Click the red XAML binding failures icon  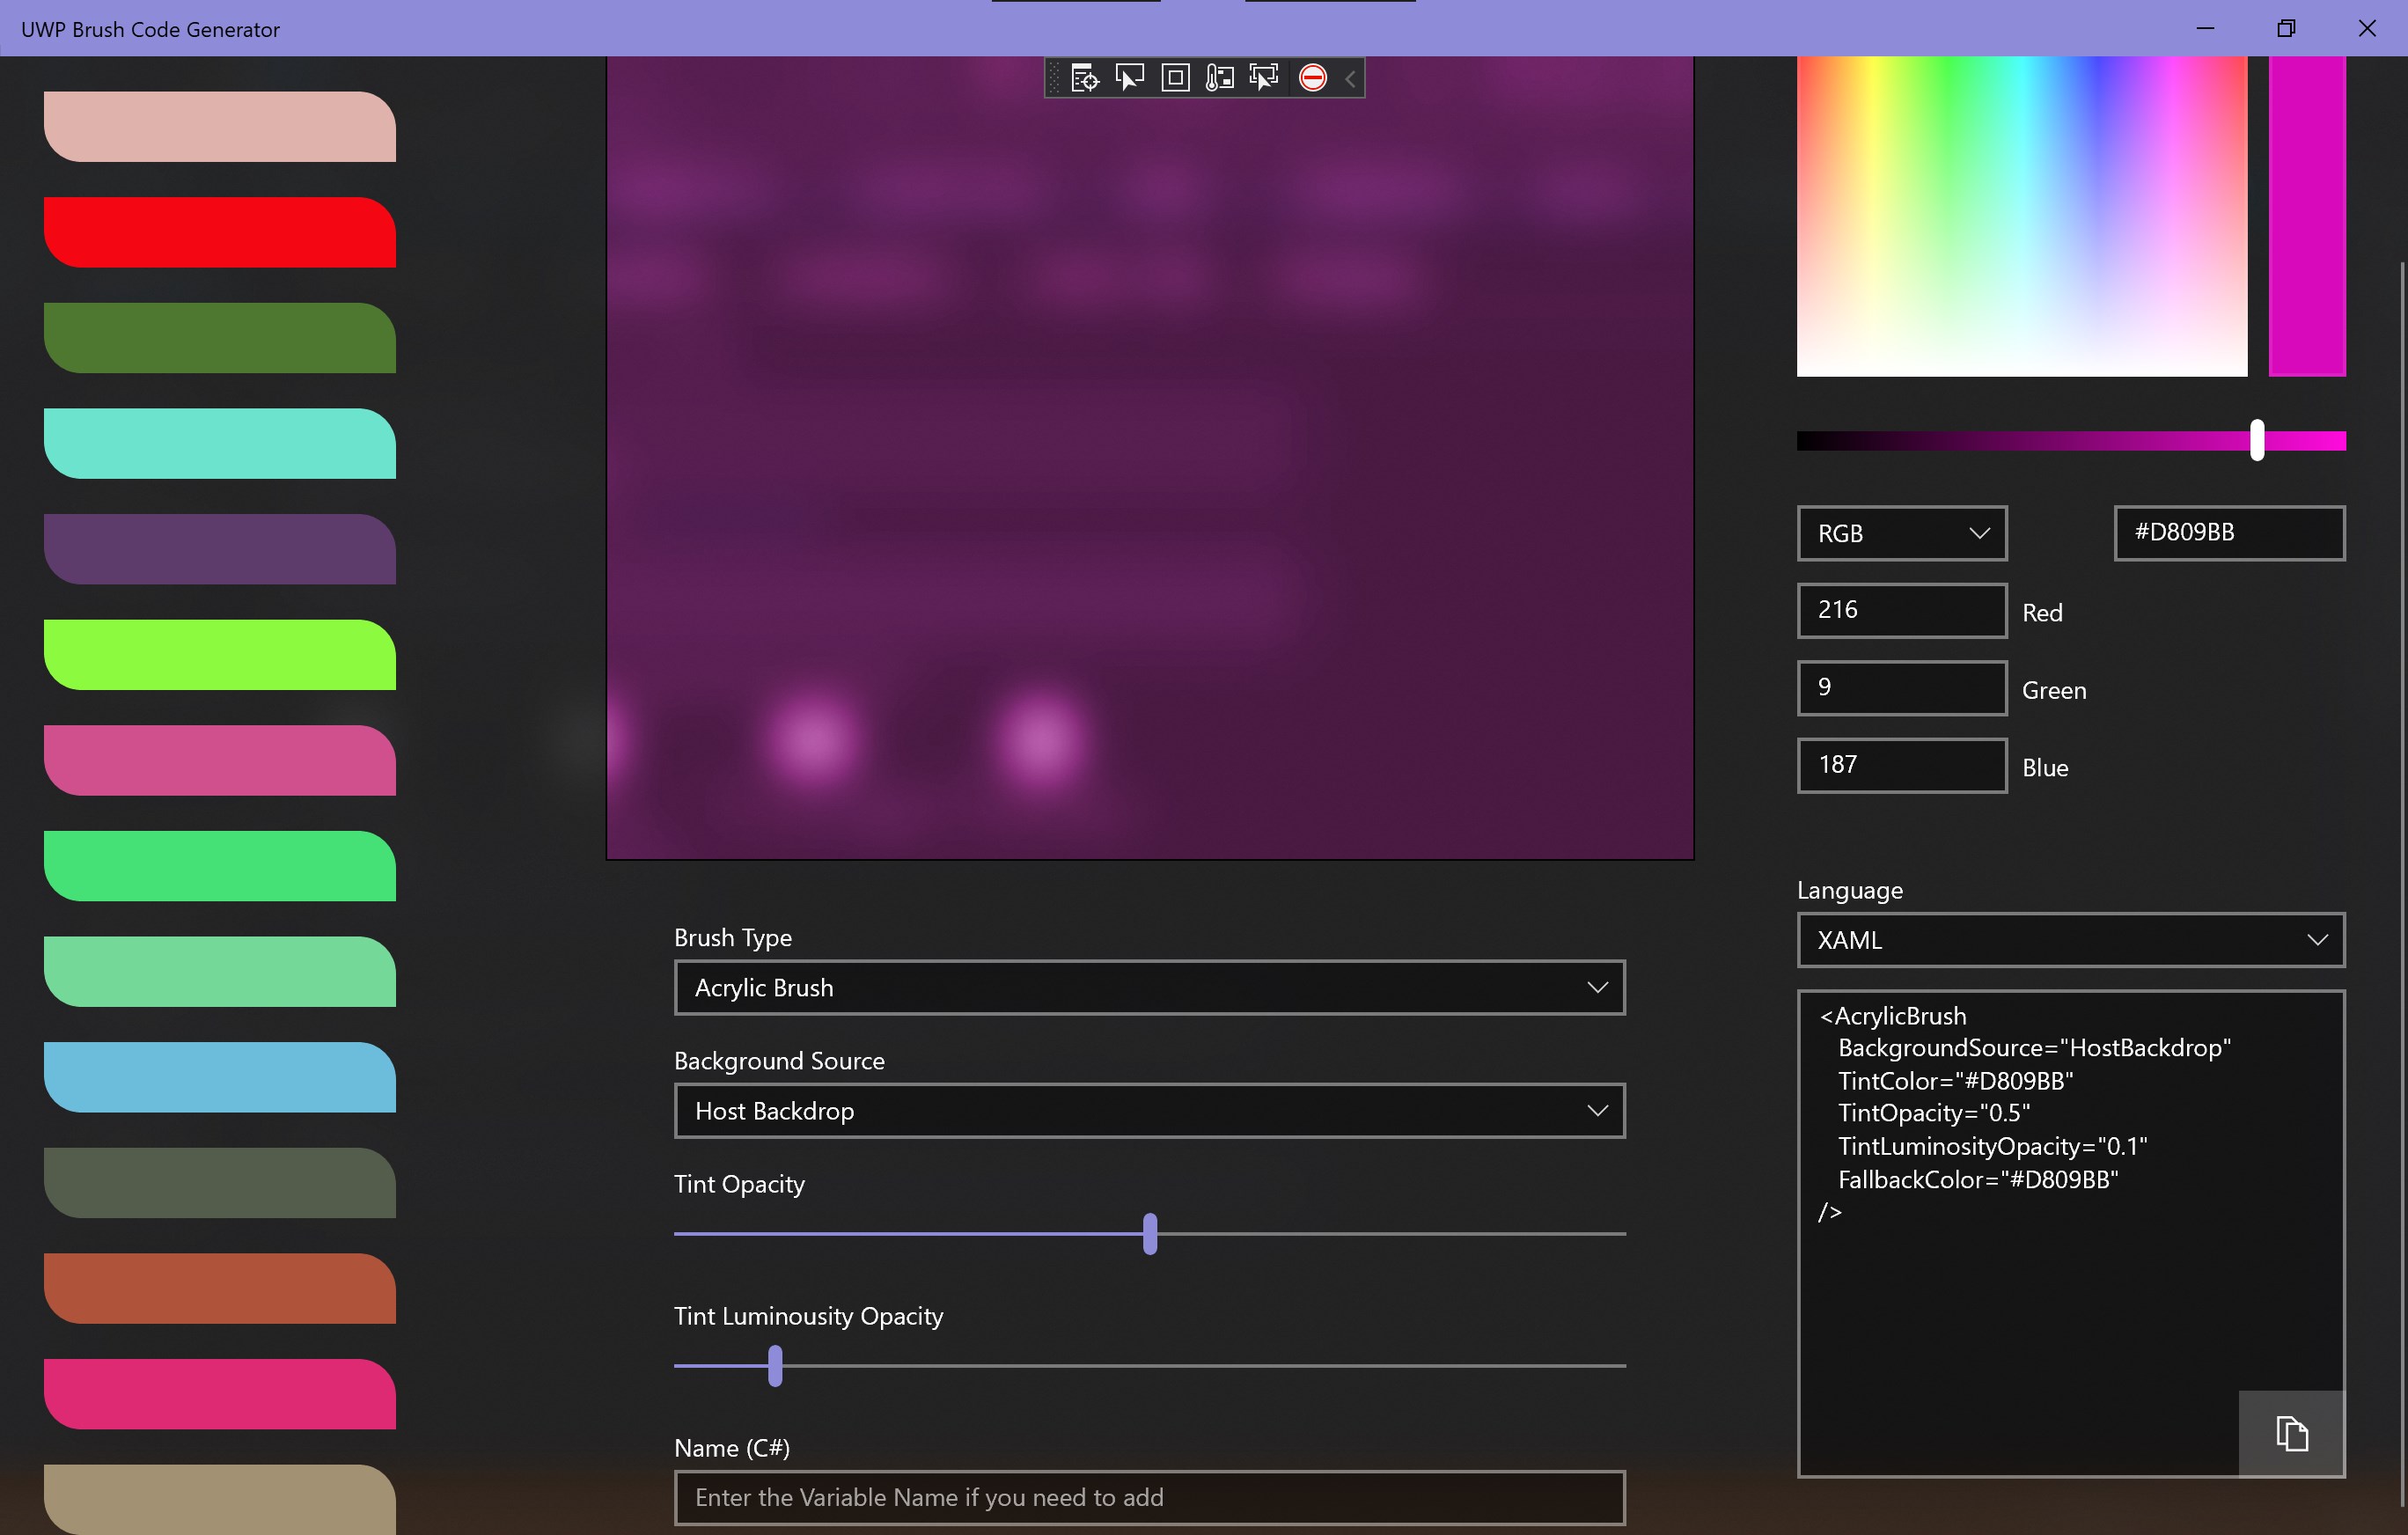1312,78
